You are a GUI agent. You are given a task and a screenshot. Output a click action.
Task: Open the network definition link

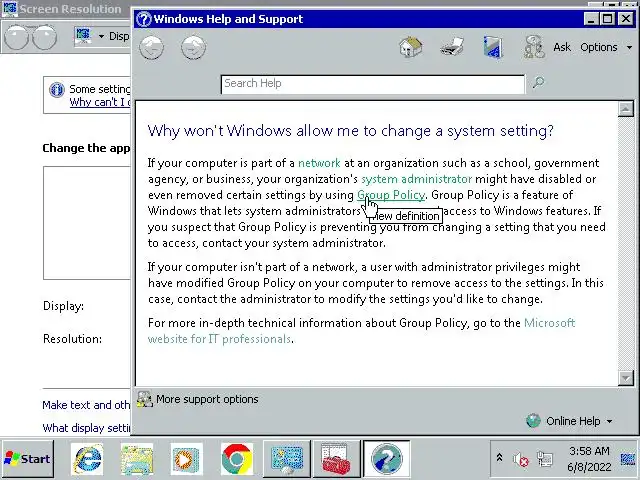[319, 163]
